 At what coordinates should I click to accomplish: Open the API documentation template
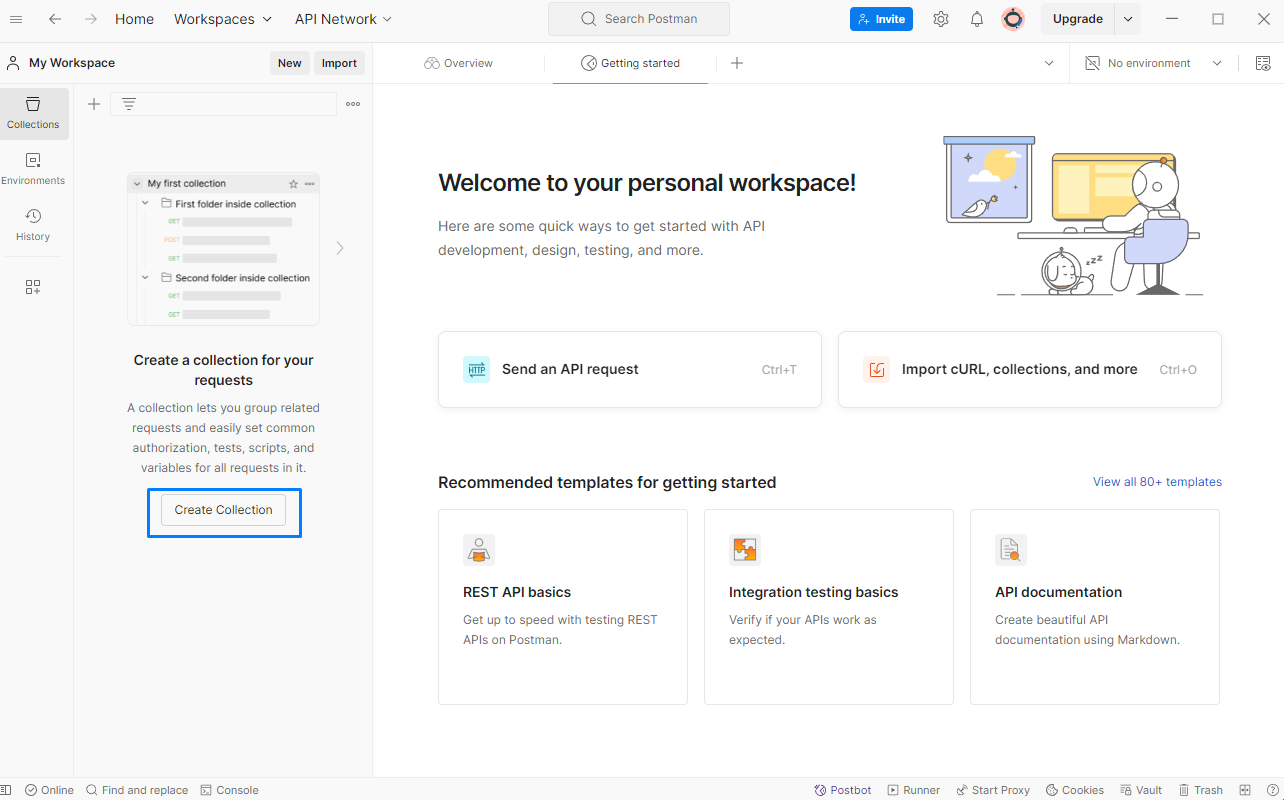coord(1095,607)
